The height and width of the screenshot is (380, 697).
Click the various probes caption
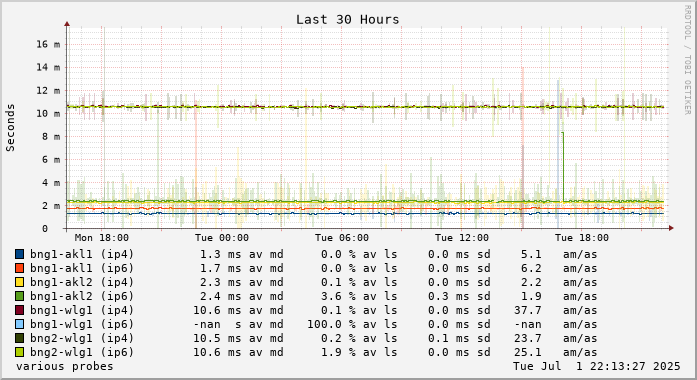pyautogui.click(x=65, y=366)
